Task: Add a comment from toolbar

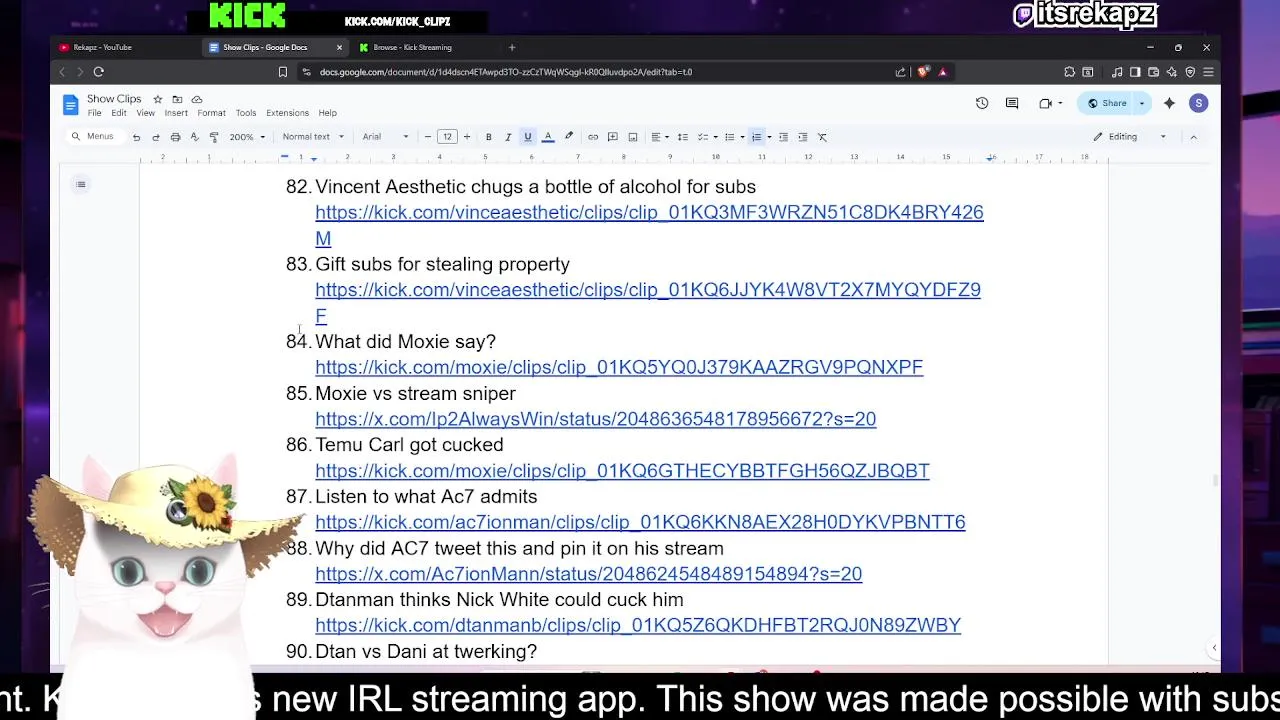Action: pos(613,137)
